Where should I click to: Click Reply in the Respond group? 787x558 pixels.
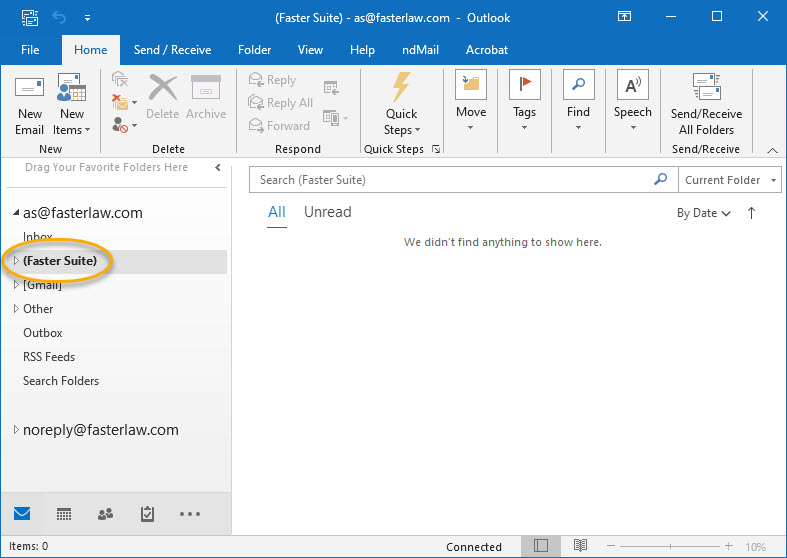click(273, 80)
